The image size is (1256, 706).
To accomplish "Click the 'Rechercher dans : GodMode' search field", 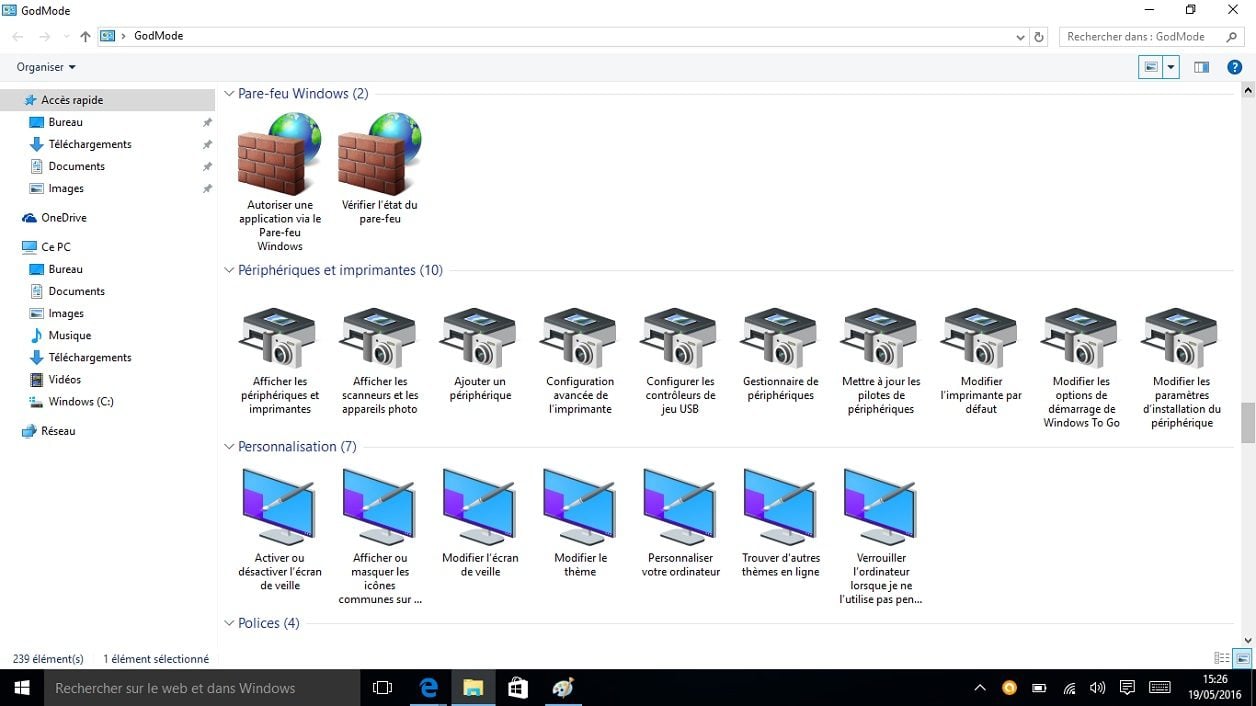I will point(1140,37).
